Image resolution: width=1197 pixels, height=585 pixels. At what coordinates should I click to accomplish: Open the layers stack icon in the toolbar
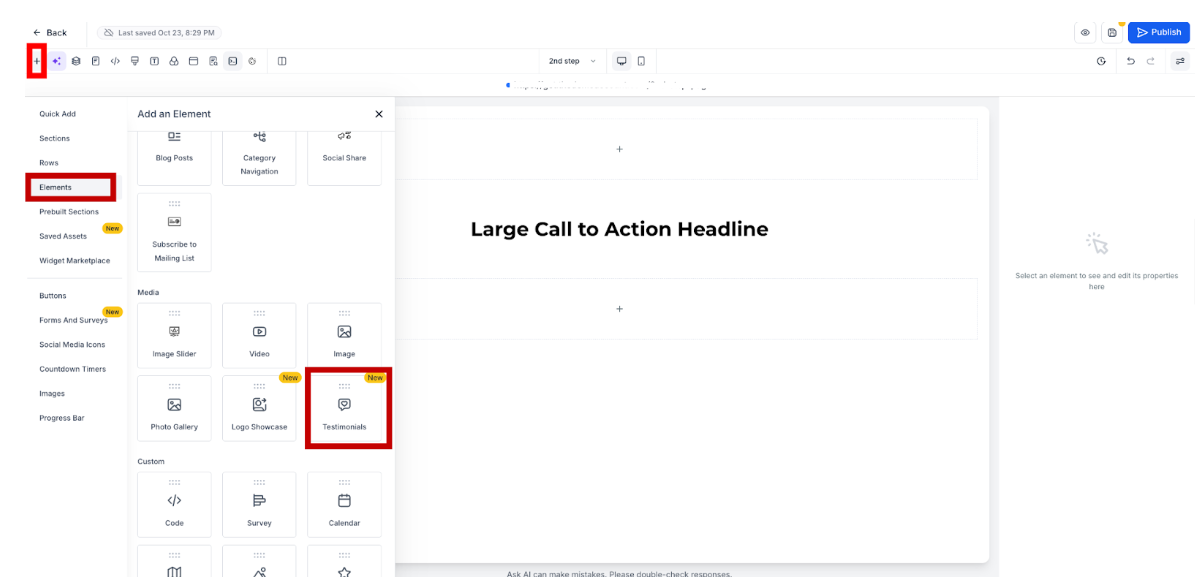click(76, 61)
